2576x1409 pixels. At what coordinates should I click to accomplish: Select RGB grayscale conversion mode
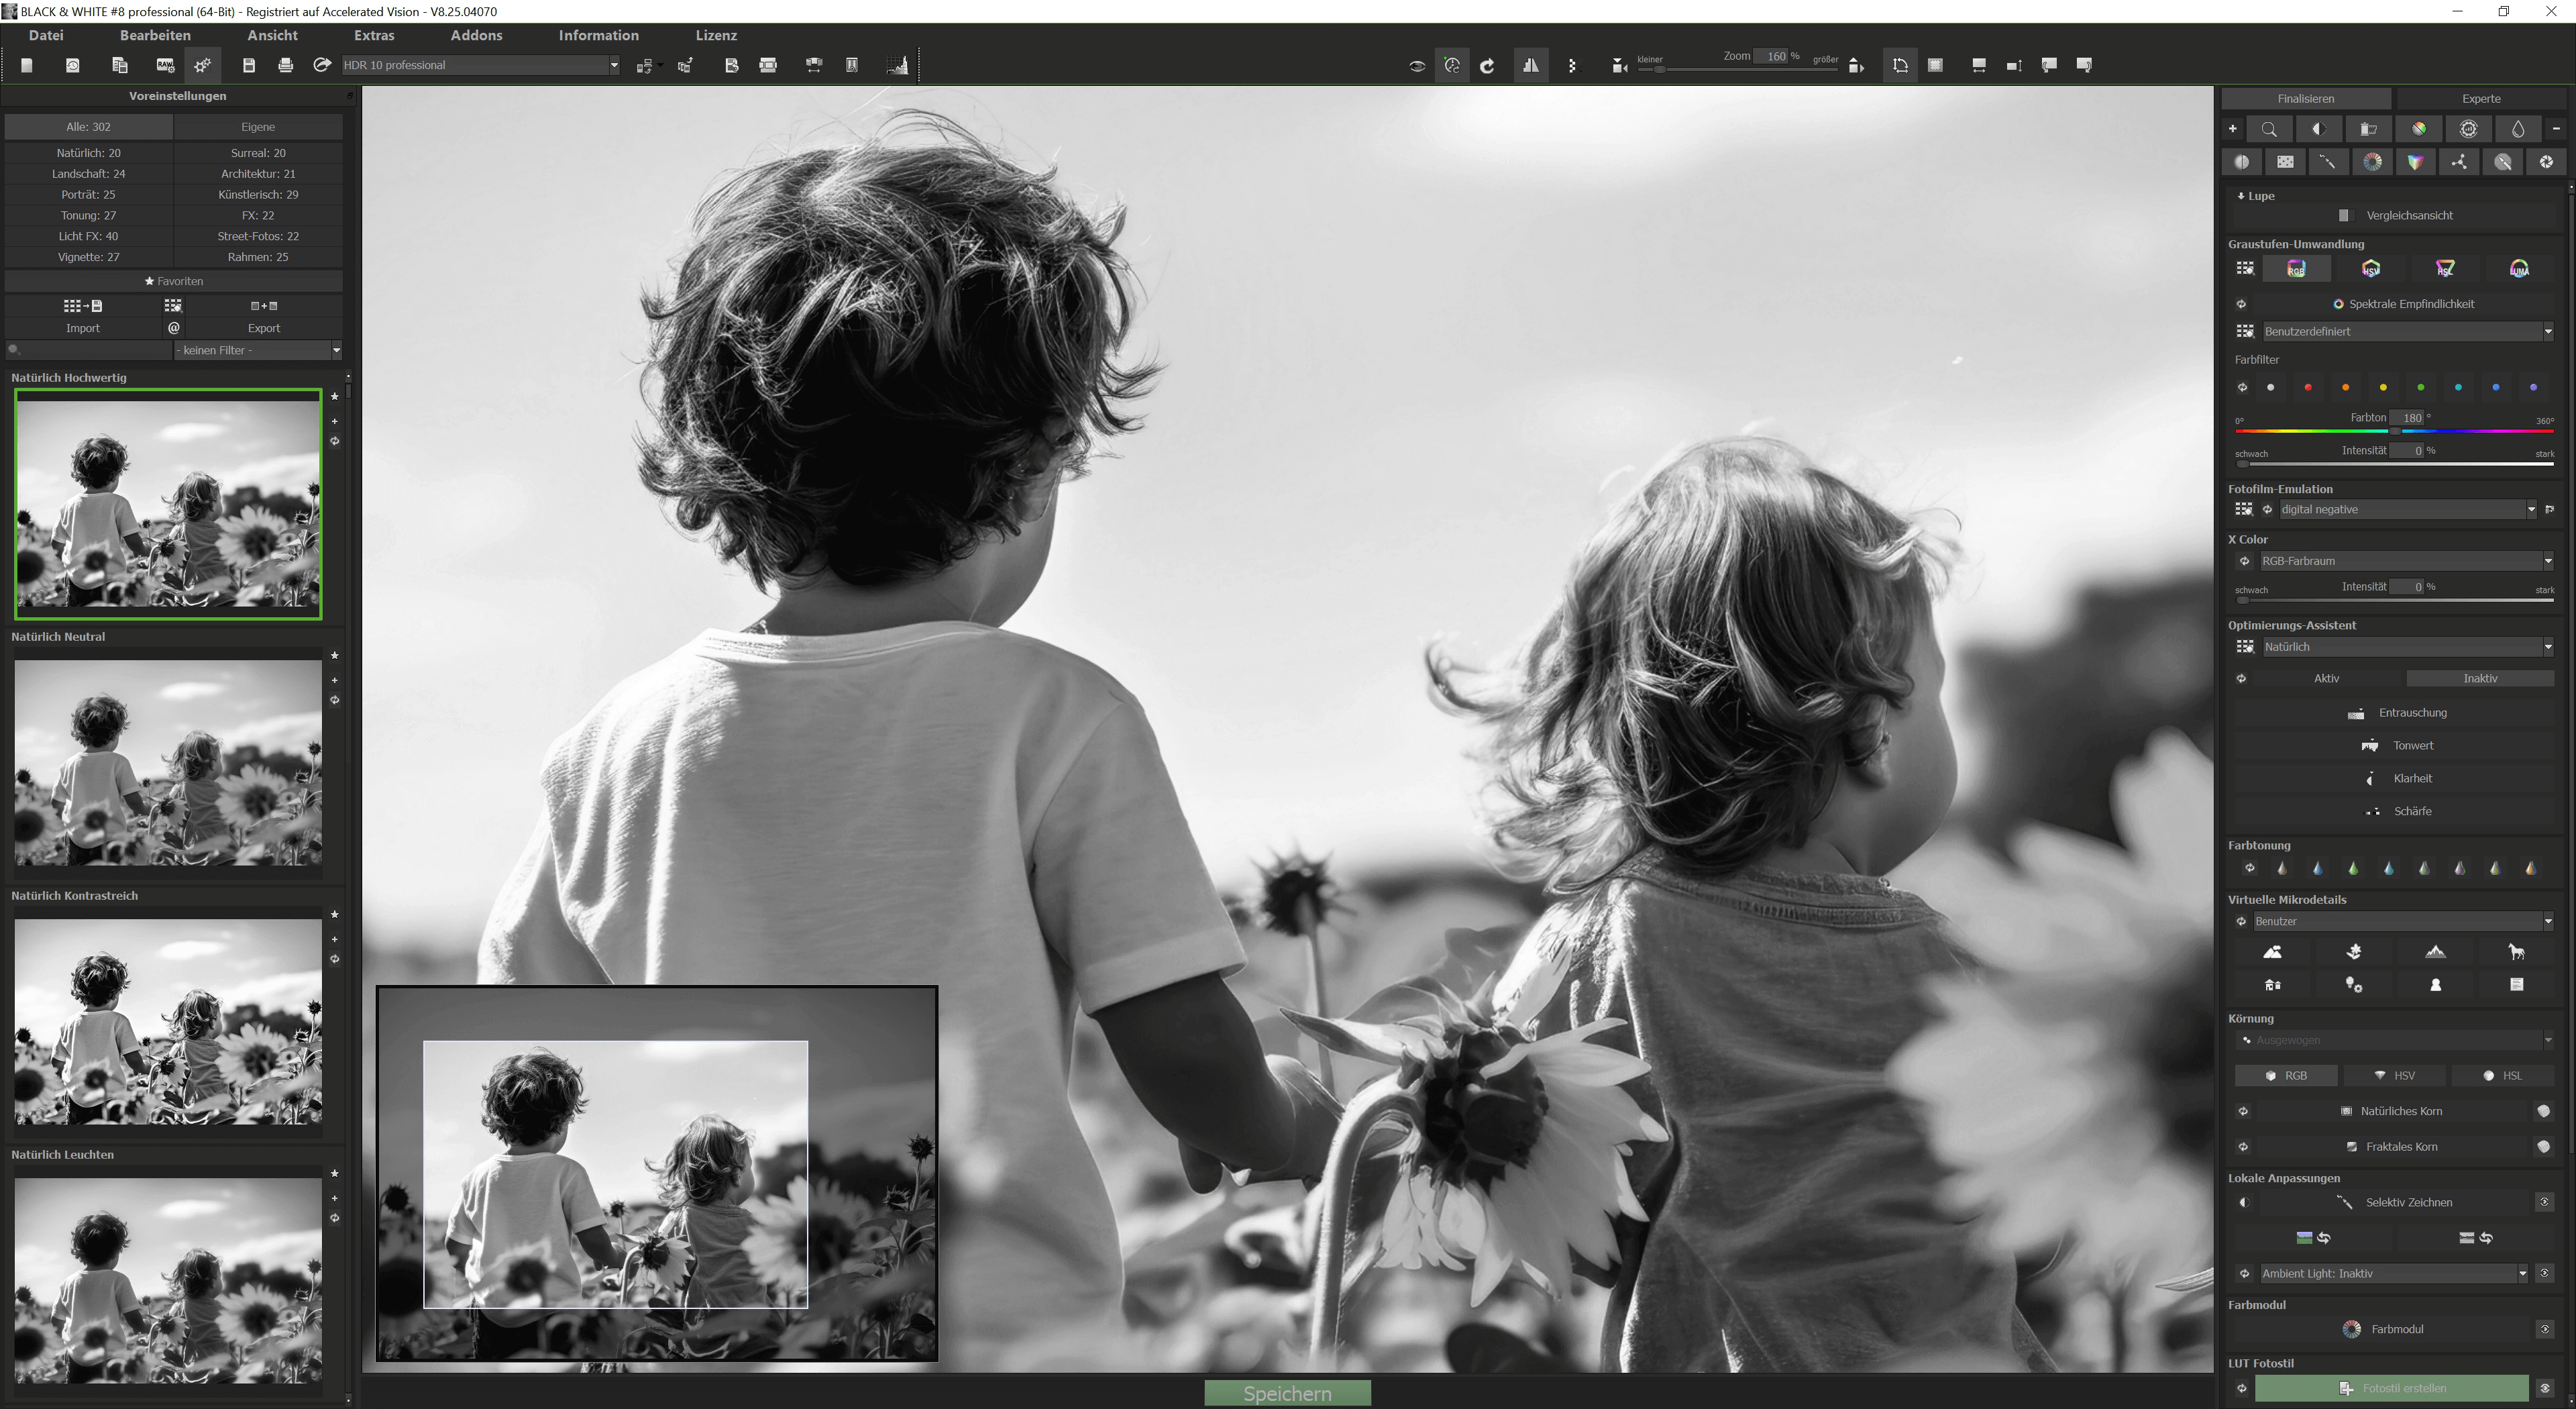2296,268
